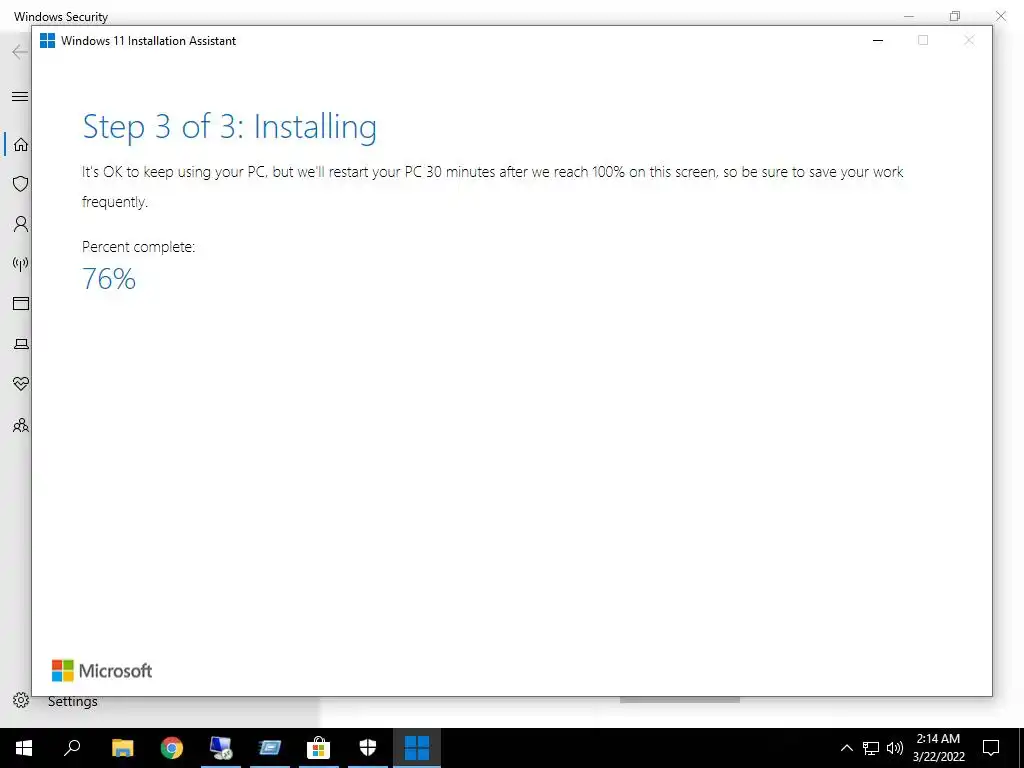Image resolution: width=1024 pixels, height=768 pixels.
Task: Click the 76% percent complete value
Action: [x=109, y=279]
